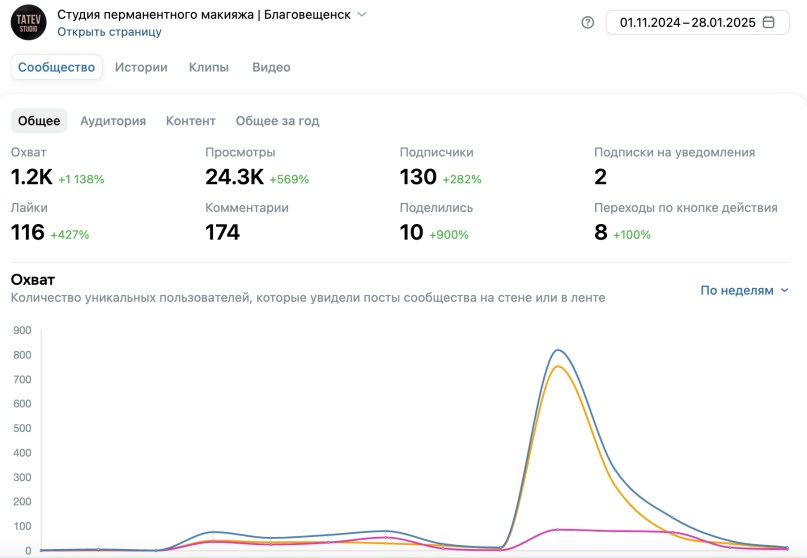Click the 'Охват' metric value 1.2K
The height and width of the screenshot is (558, 807).
(31, 177)
